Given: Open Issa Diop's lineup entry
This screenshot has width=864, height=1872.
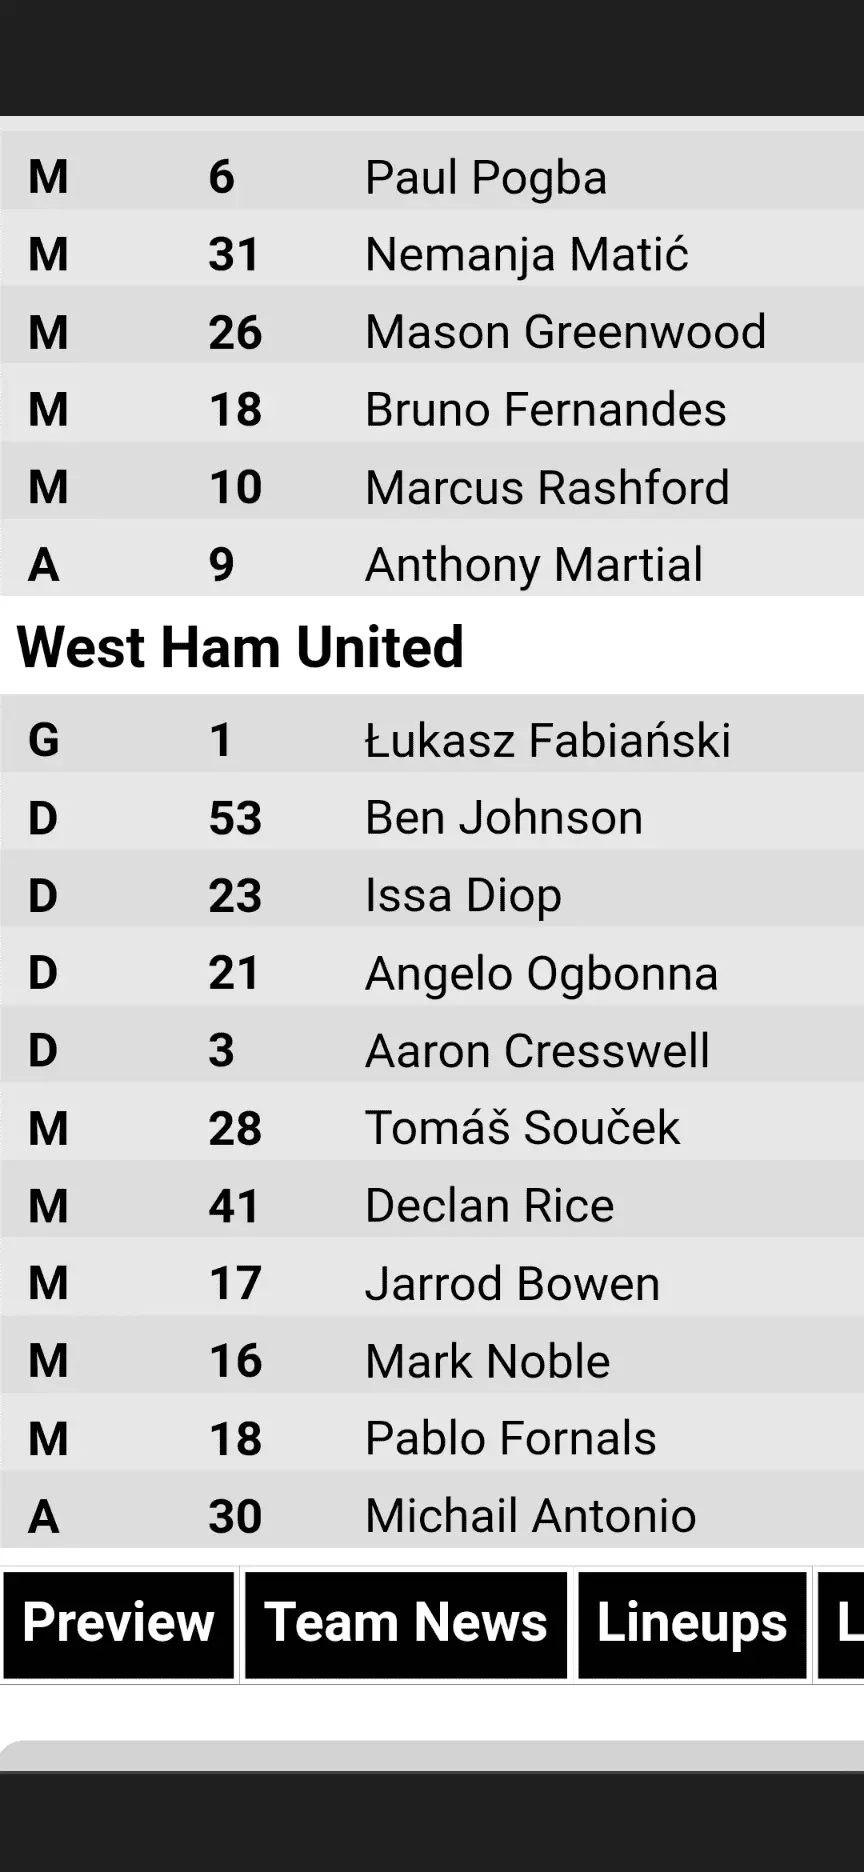Looking at the screenshot, I should coord(463,895).
